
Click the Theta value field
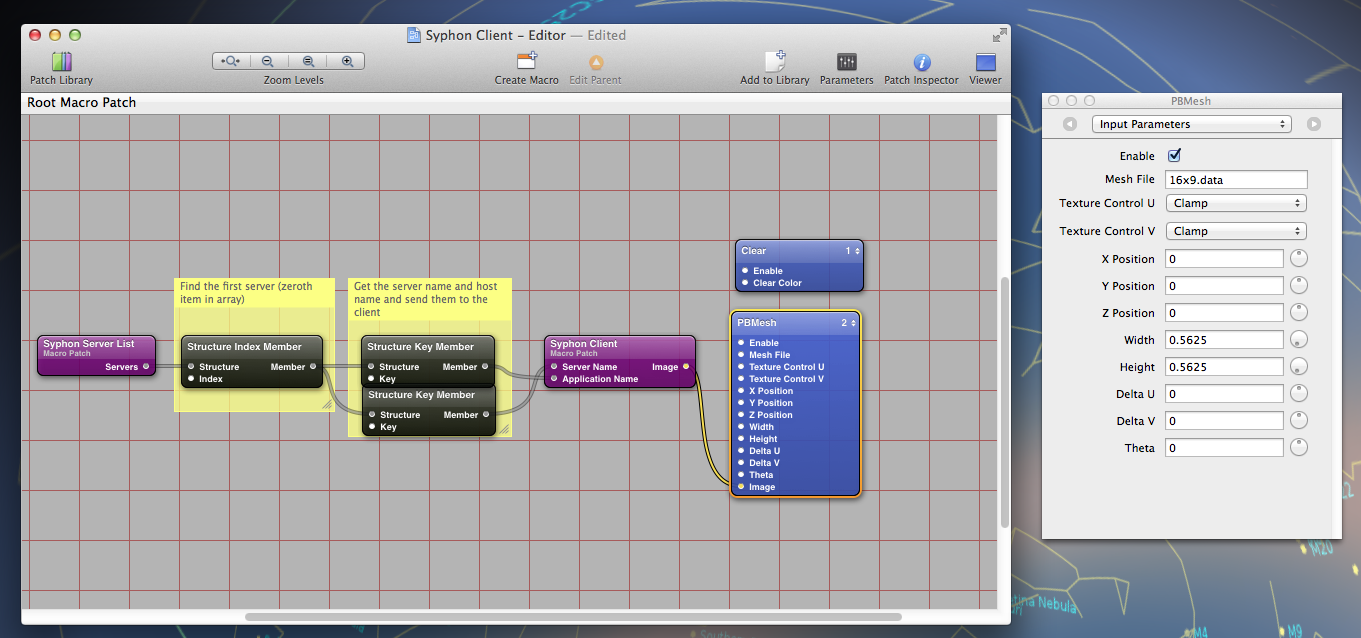1224,448
